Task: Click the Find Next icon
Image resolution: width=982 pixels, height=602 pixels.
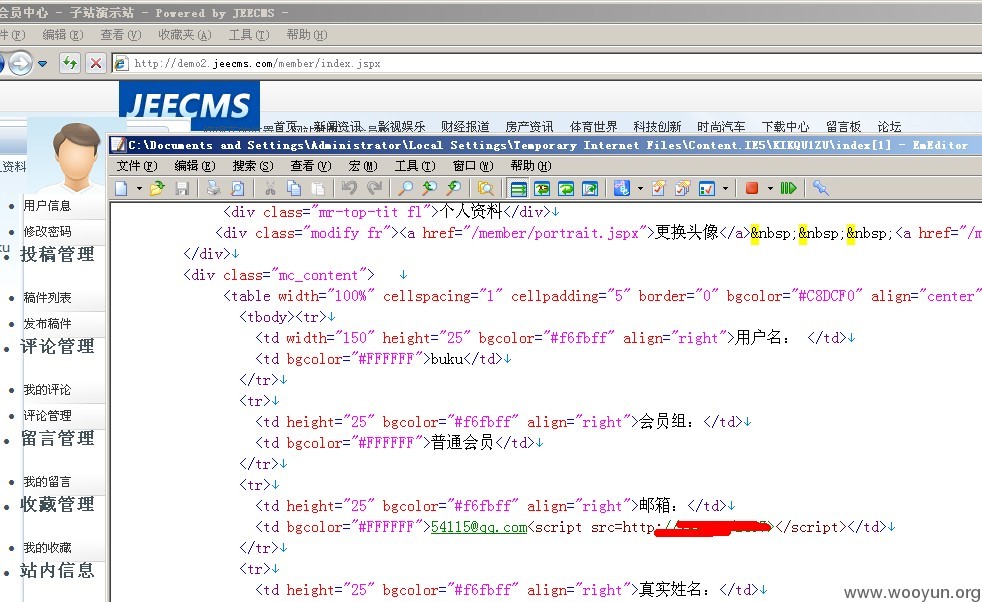Action: (x=430, y=189)
